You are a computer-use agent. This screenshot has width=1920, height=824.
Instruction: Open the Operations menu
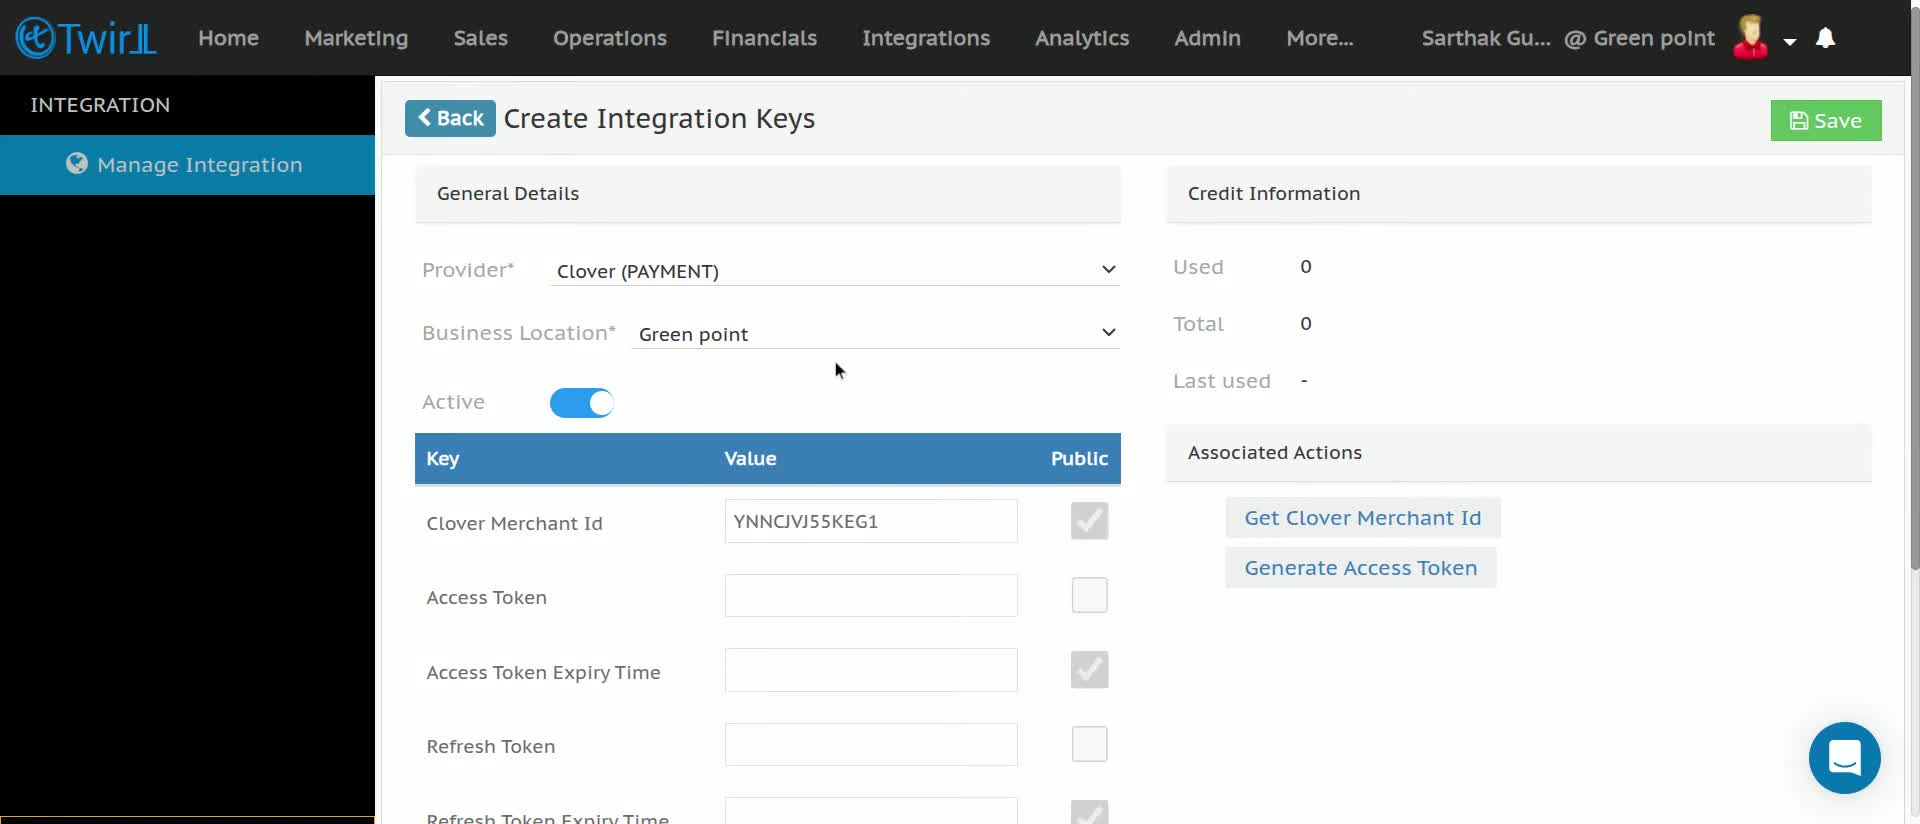click(609, 38)
